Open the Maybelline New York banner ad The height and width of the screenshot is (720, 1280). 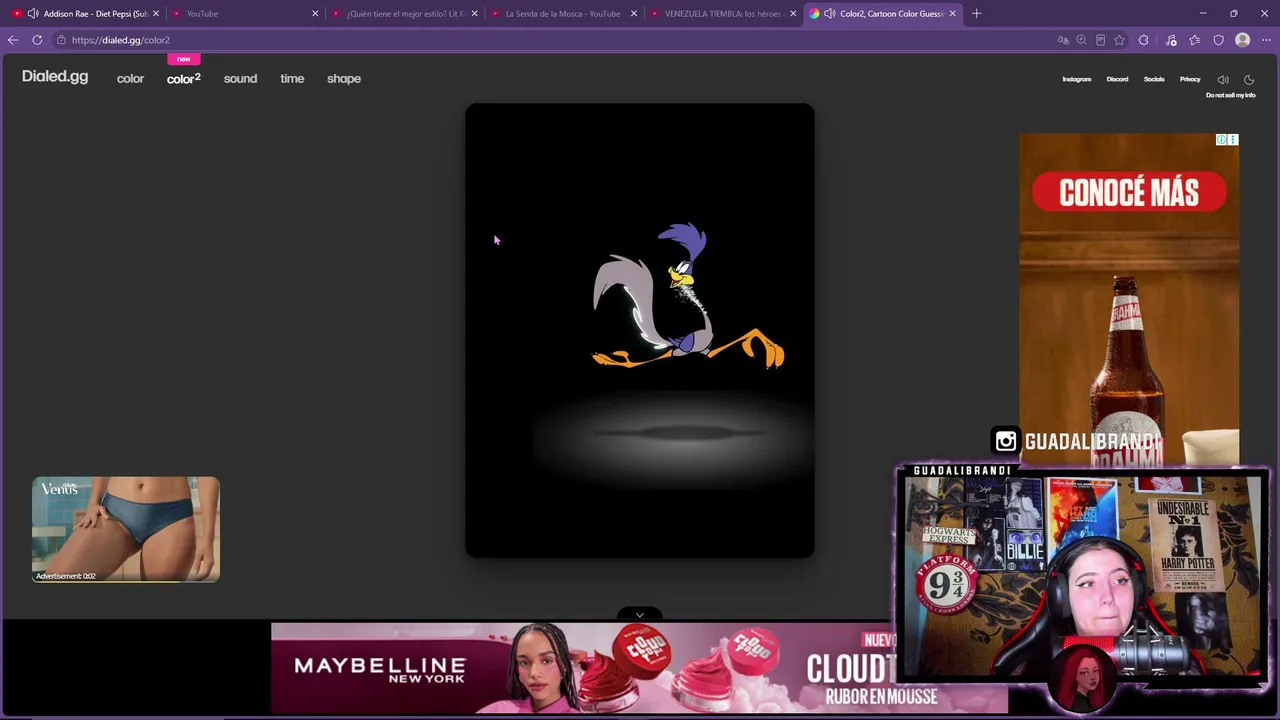[x=639, y=668]
